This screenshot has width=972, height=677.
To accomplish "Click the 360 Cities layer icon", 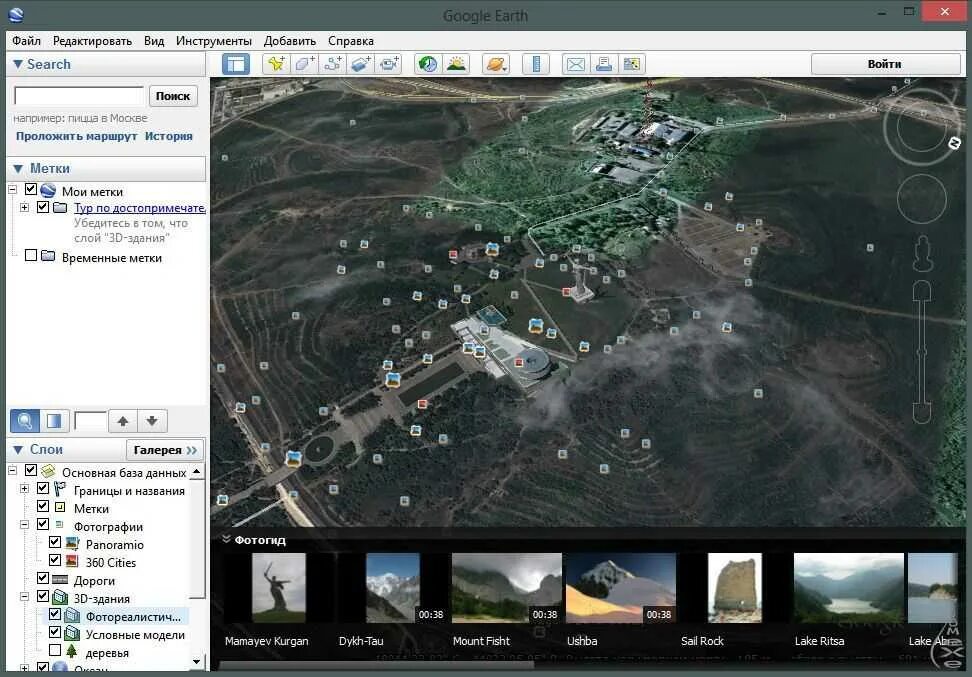I will pyautogui.click(x=73, y=562).
